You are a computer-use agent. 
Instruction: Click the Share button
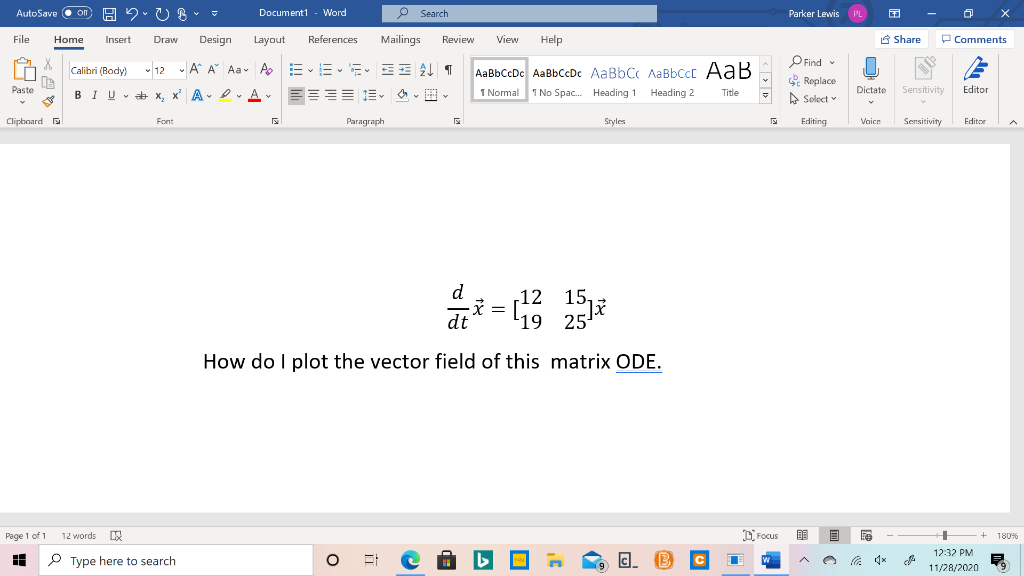pos(898,39)
